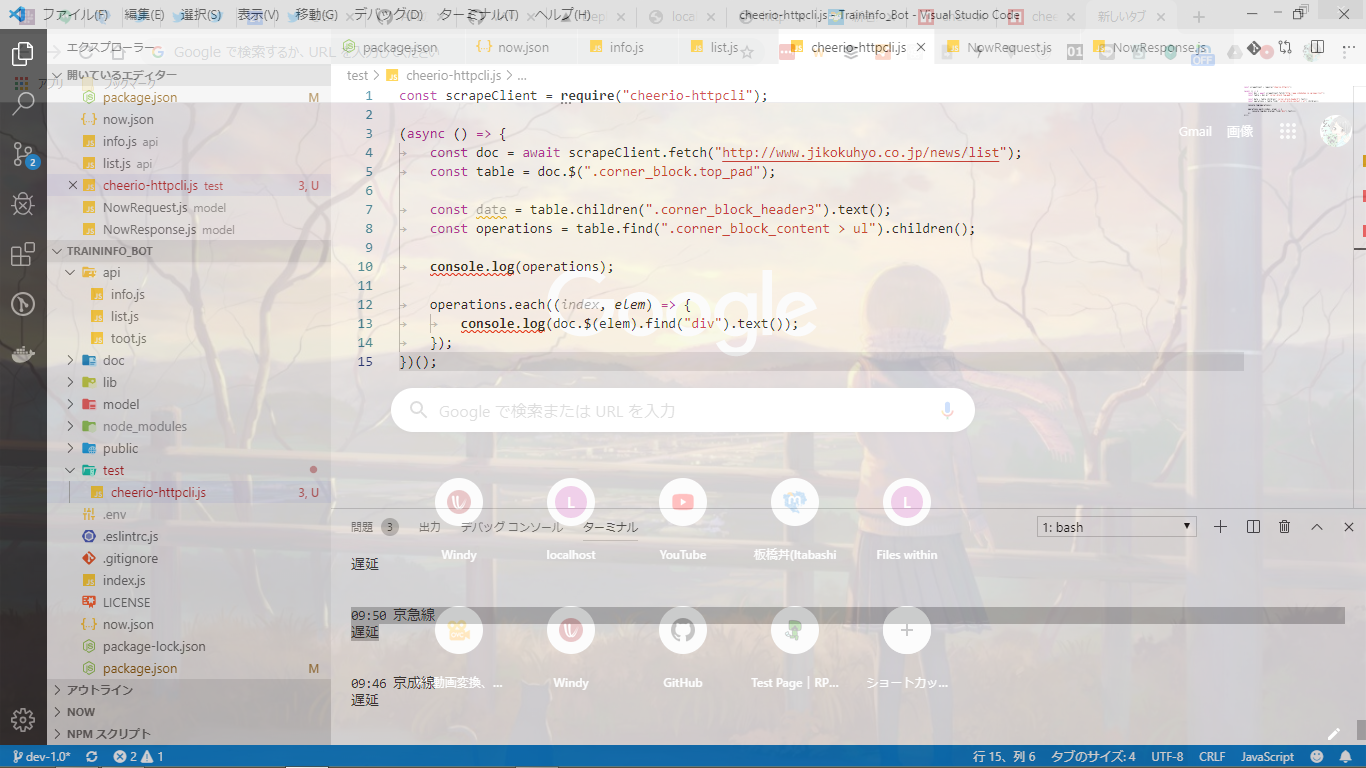1366x768 pixels.
Task: Open the Search view in activity bar
Action: coord(22,104)
